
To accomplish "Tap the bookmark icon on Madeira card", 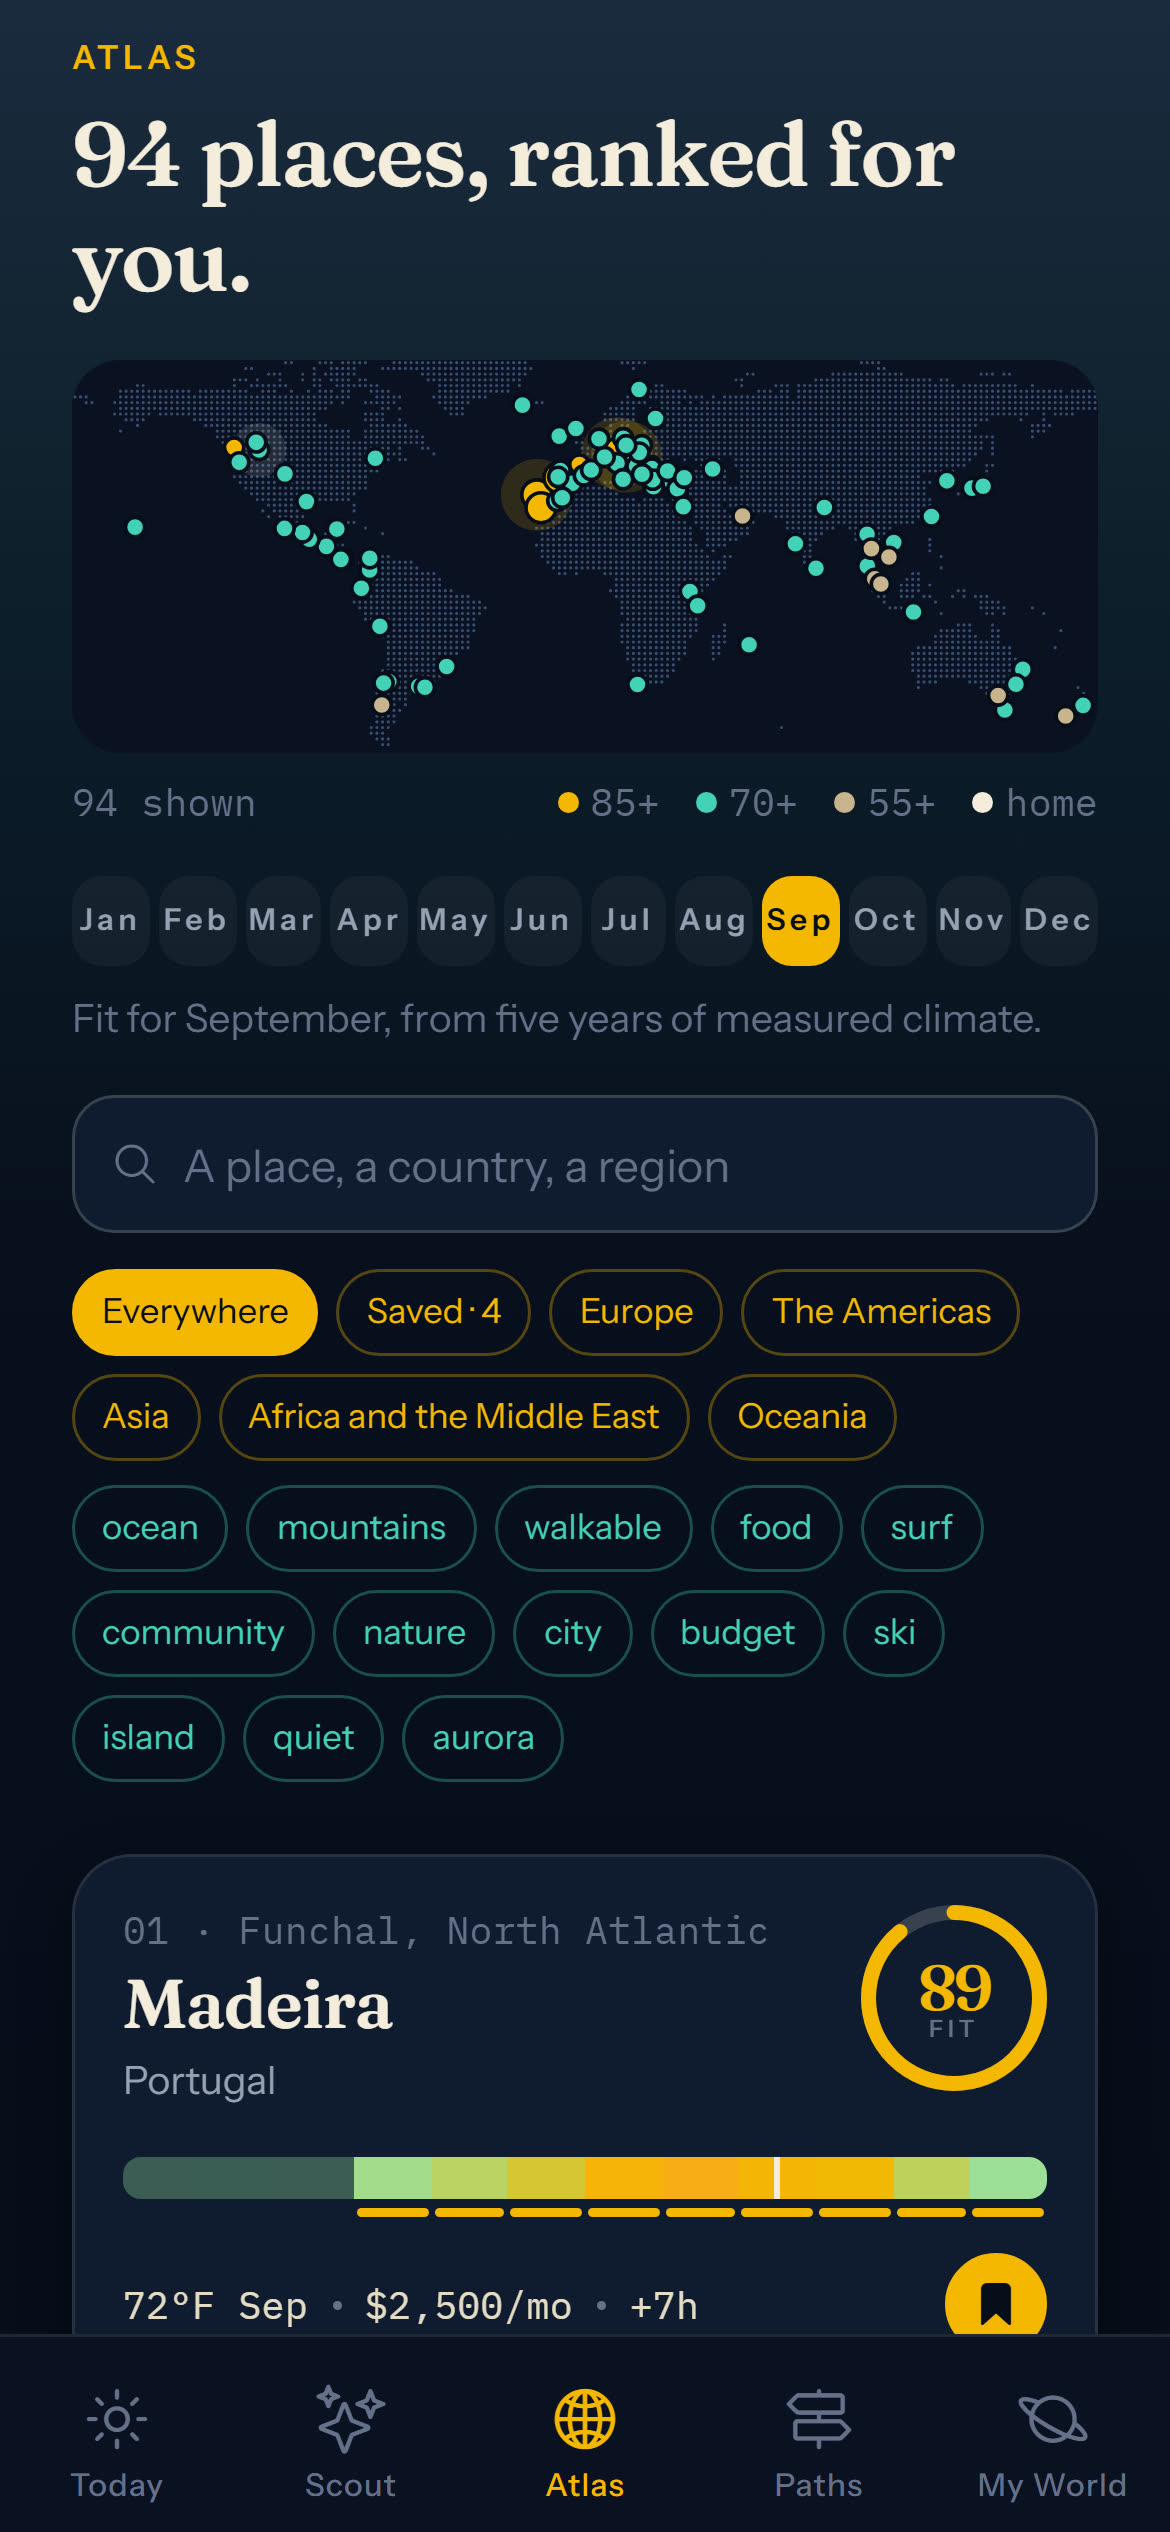I will click(996, 2302).
